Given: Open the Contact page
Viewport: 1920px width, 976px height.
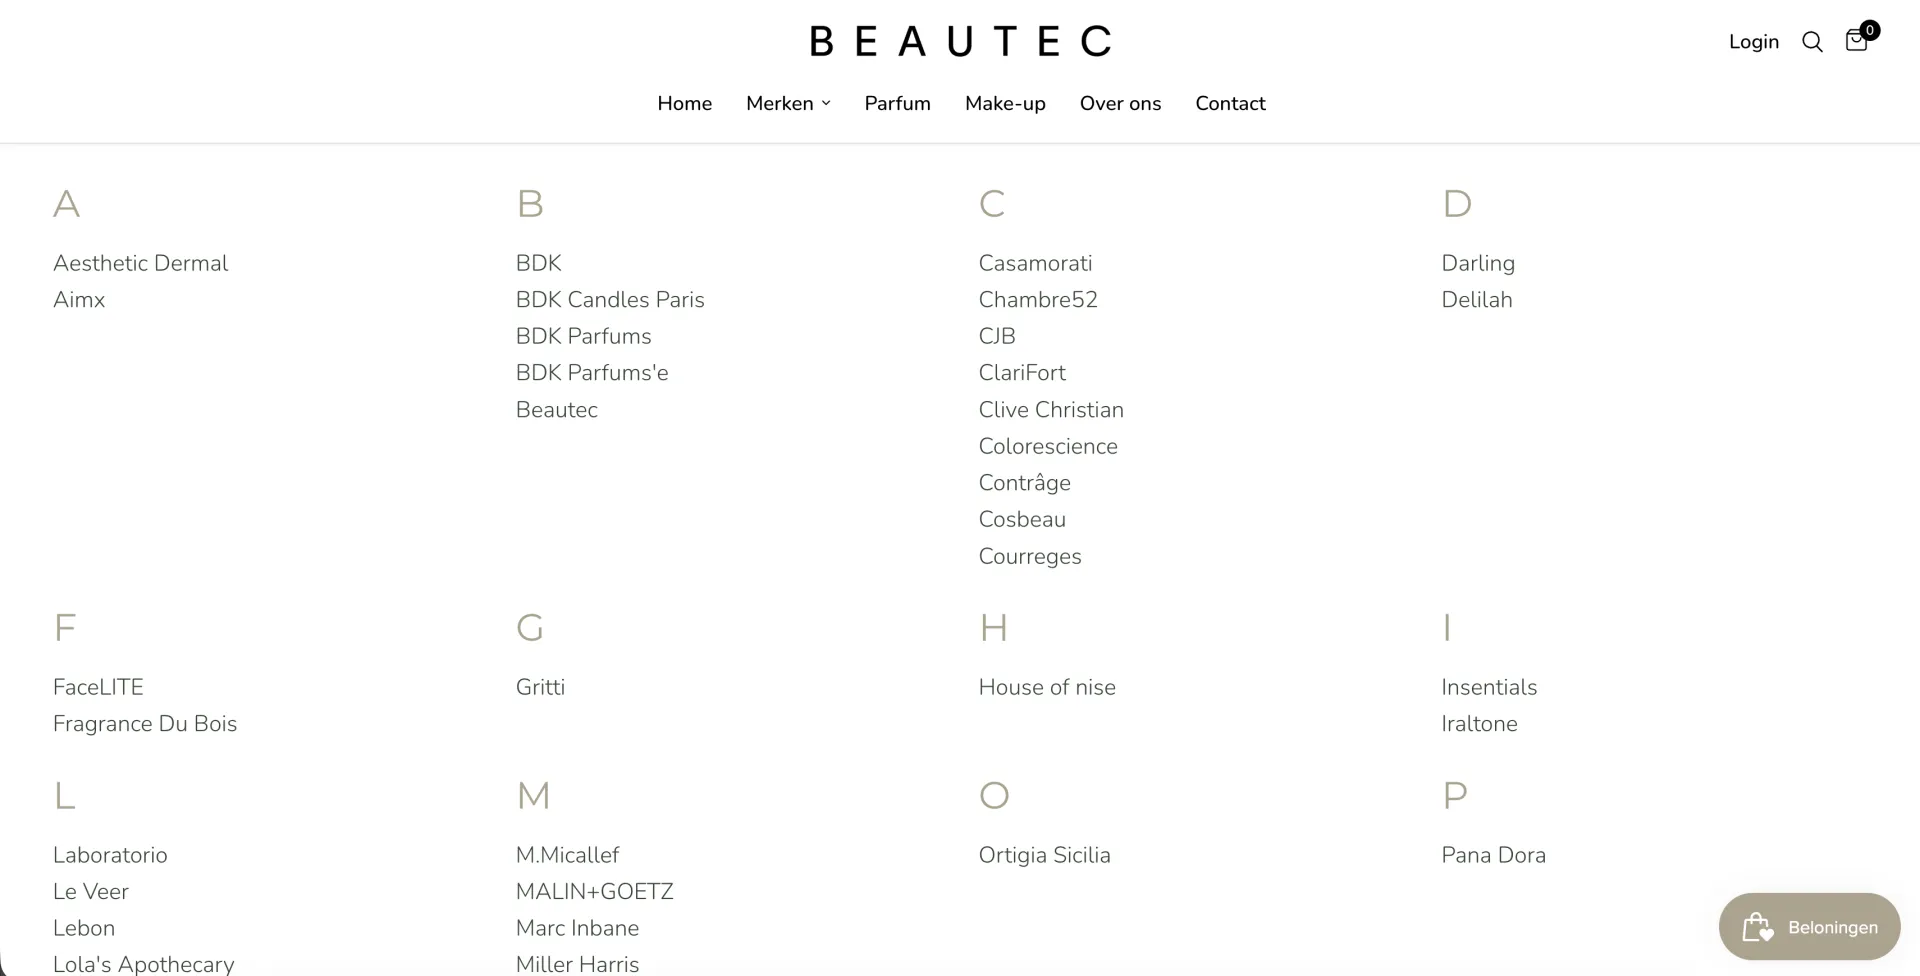Looking at the screenshot, I should [1230, 103].
